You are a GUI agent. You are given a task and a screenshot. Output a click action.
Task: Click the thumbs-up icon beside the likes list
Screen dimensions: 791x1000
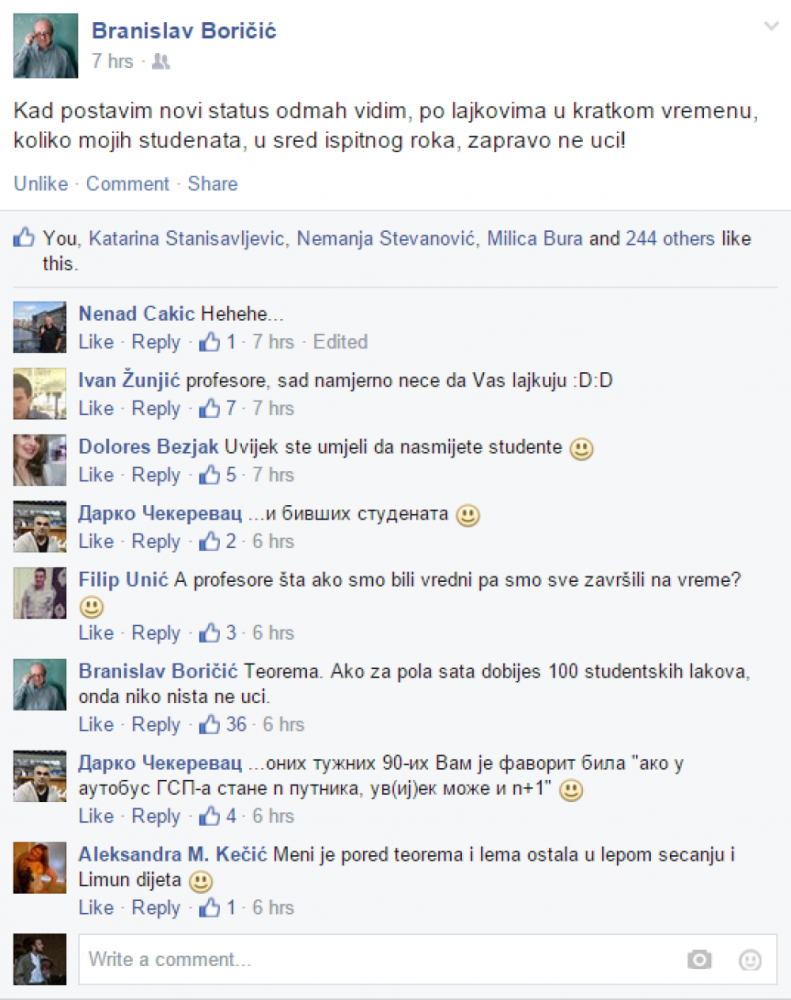pos(24,237)
